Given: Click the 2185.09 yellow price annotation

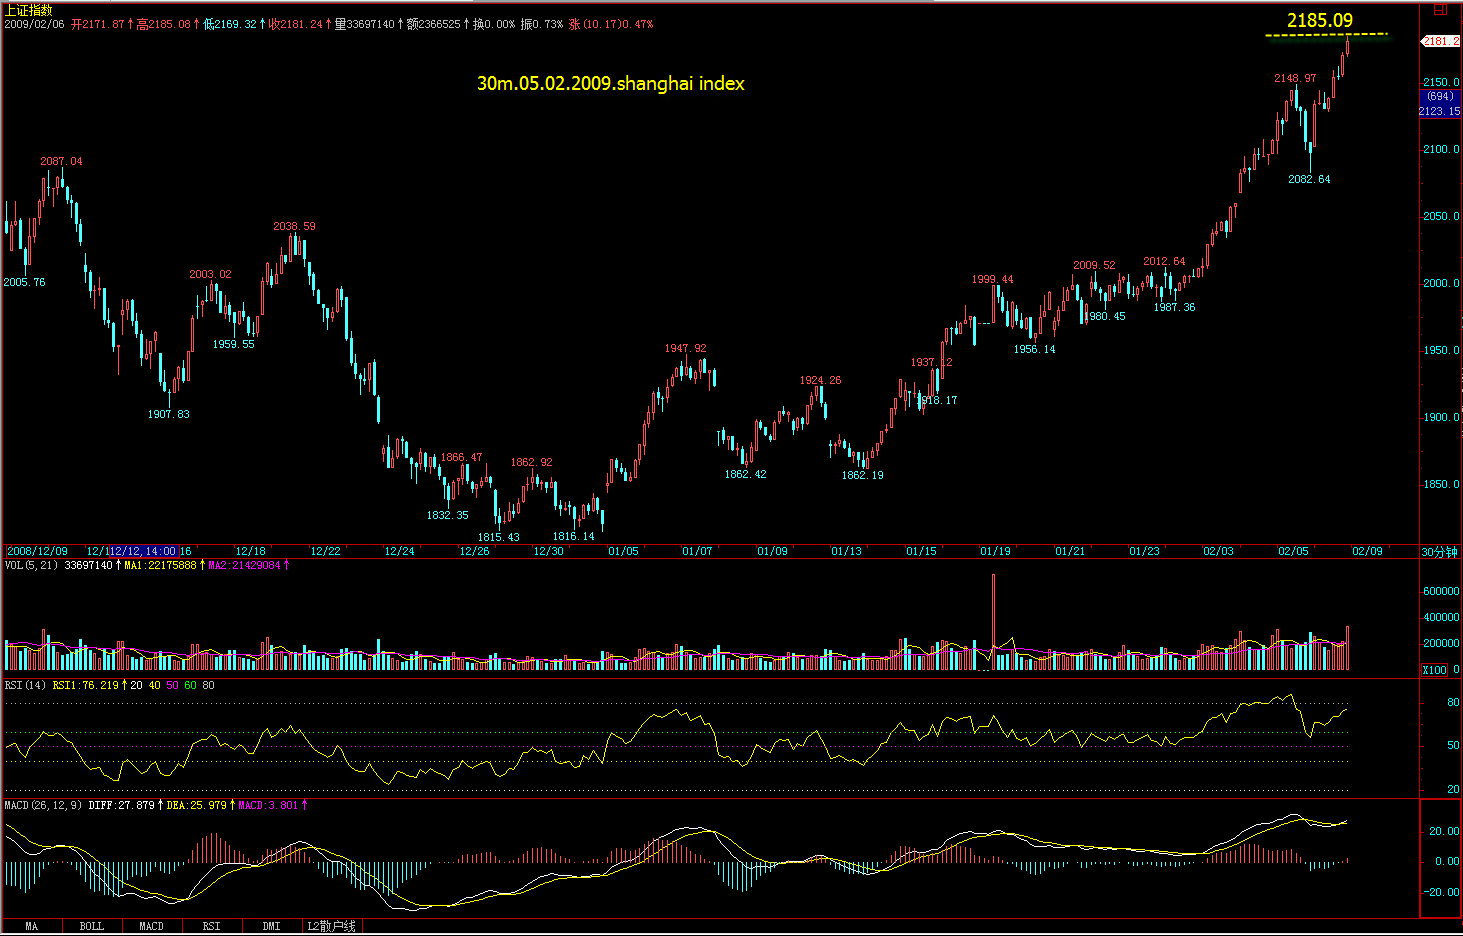Looking at the screenshot, I should 1319,20.
